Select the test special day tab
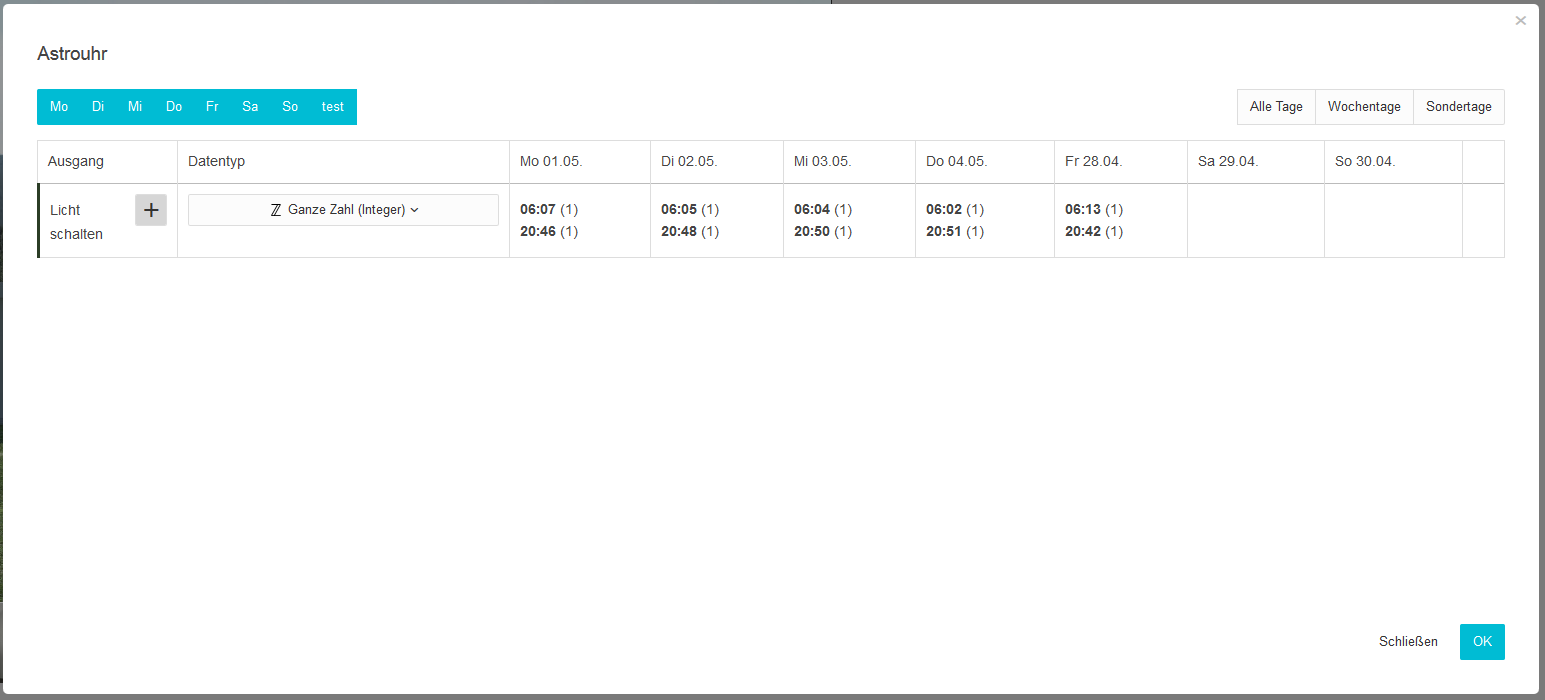This screenshot has height=700, width=1545. [333, 107]
